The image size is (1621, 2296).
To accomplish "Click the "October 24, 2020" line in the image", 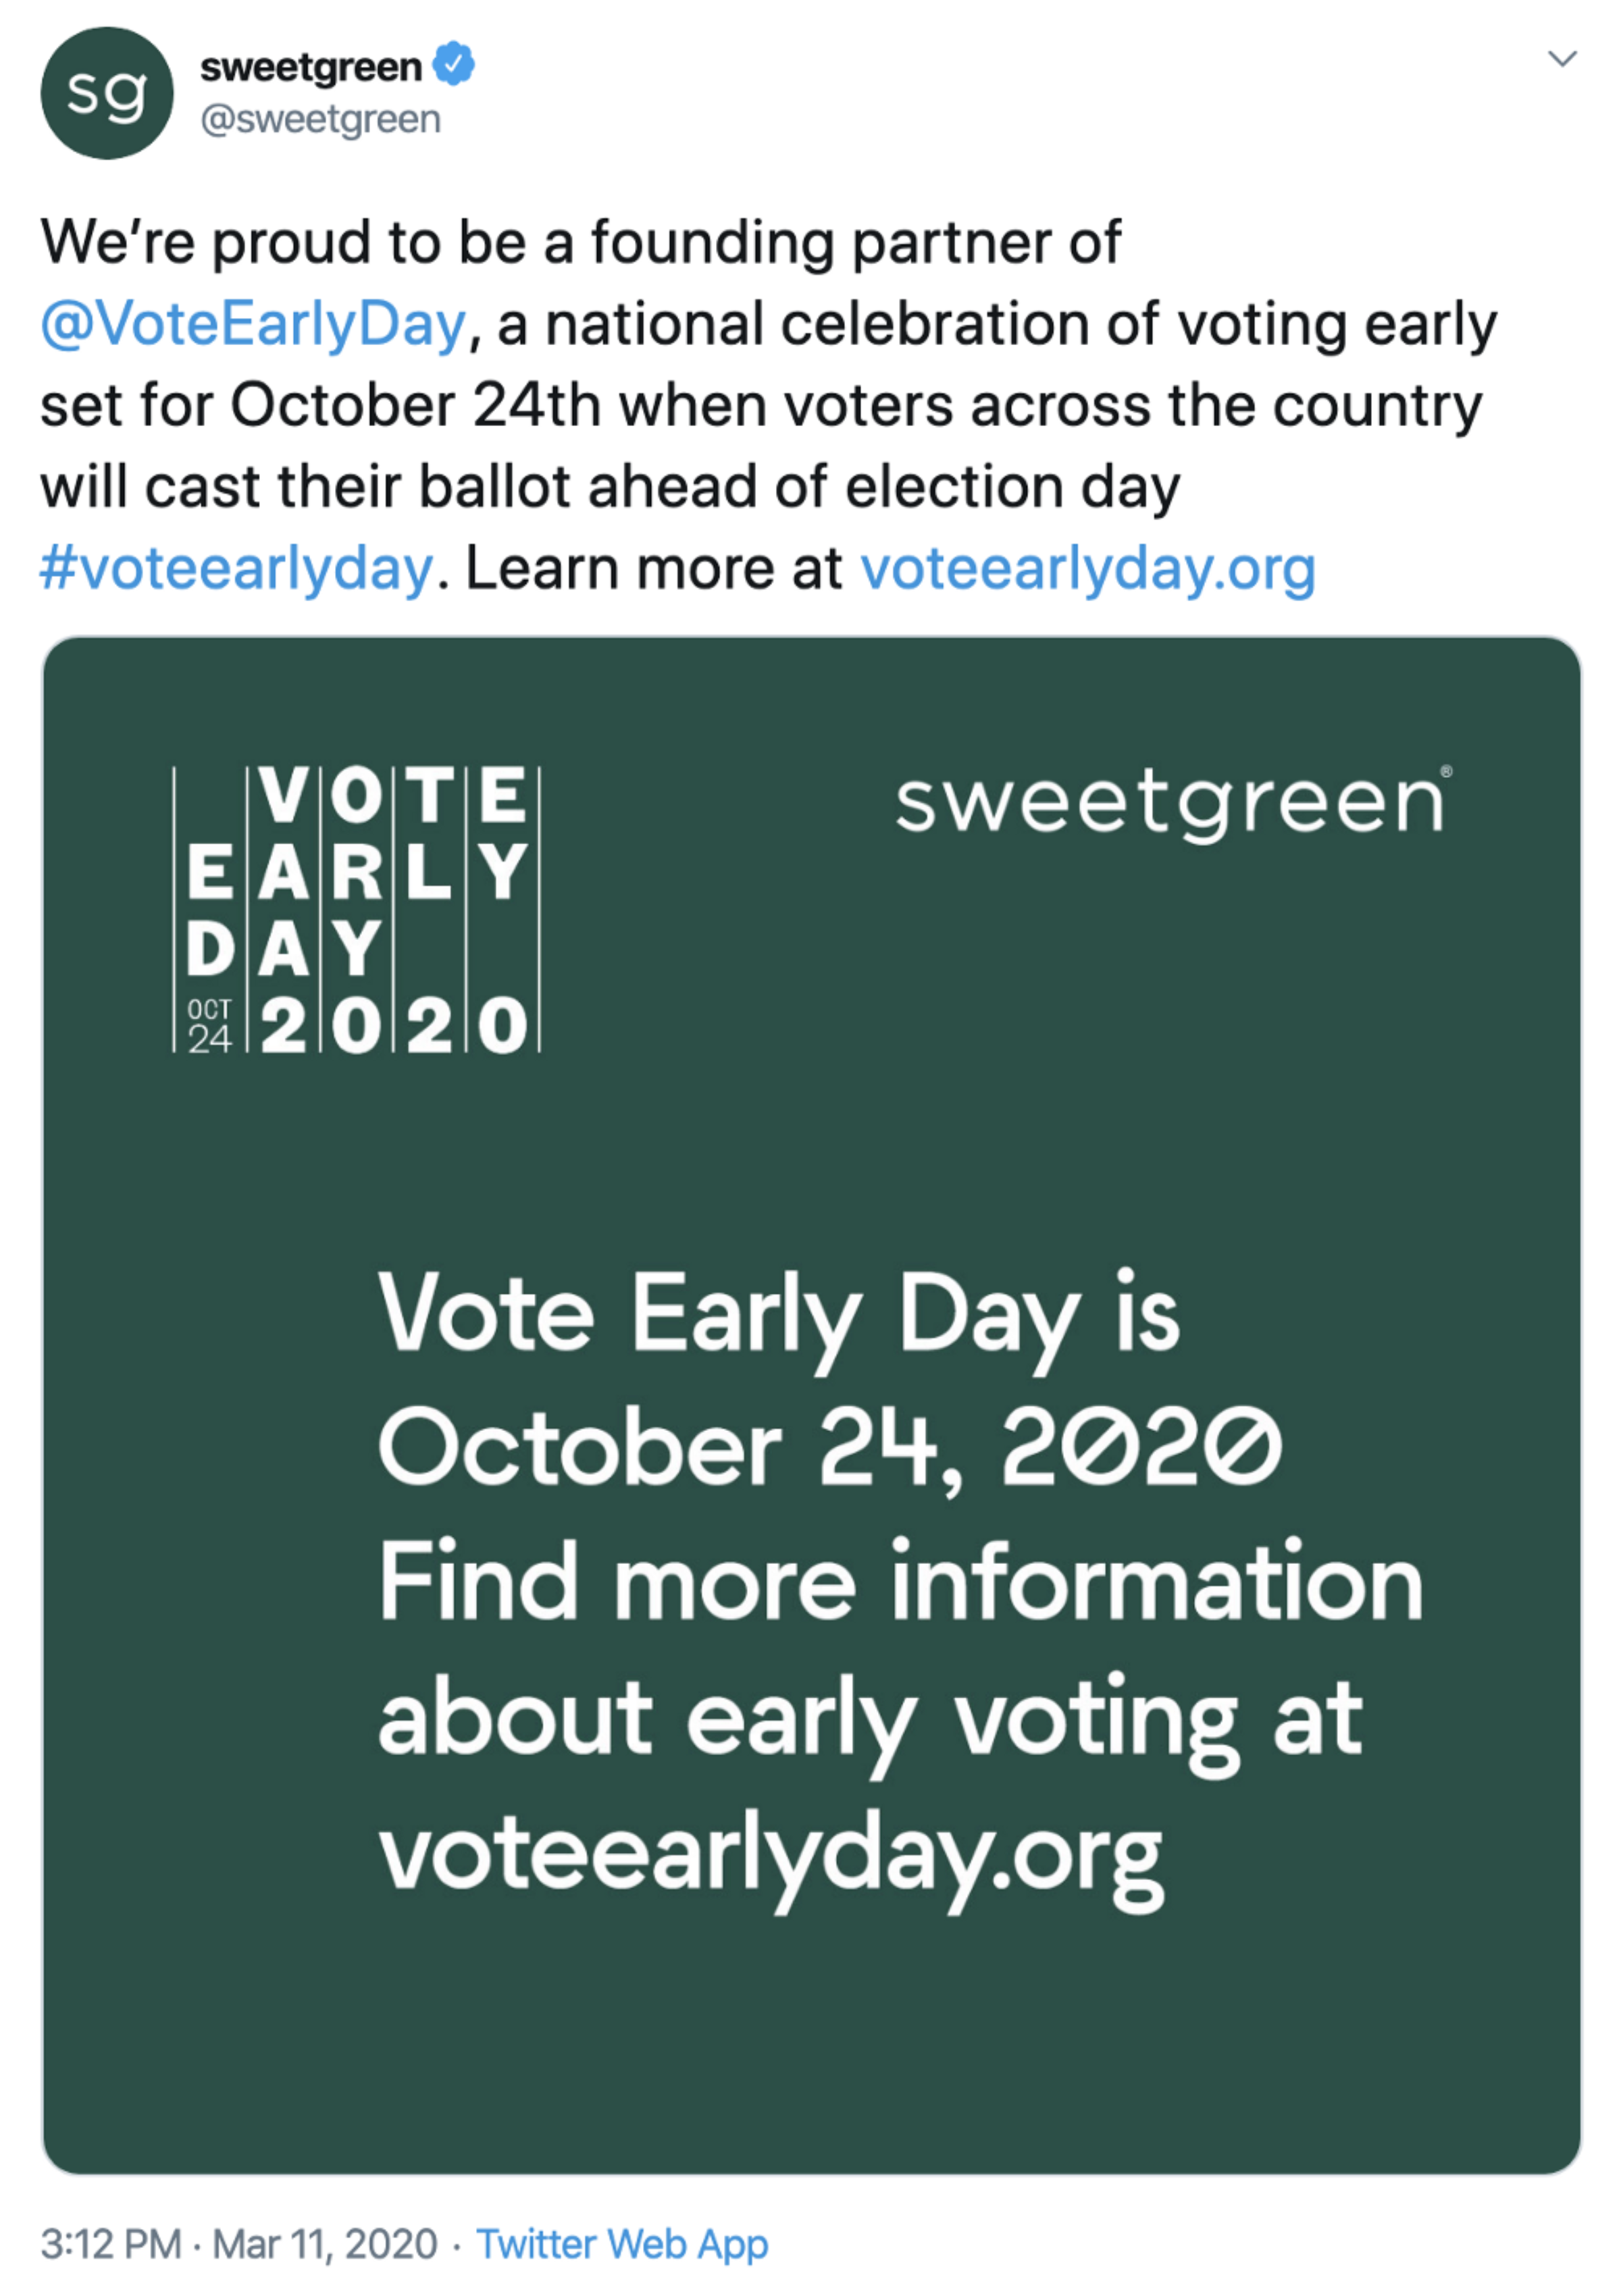I will 830,1450.
